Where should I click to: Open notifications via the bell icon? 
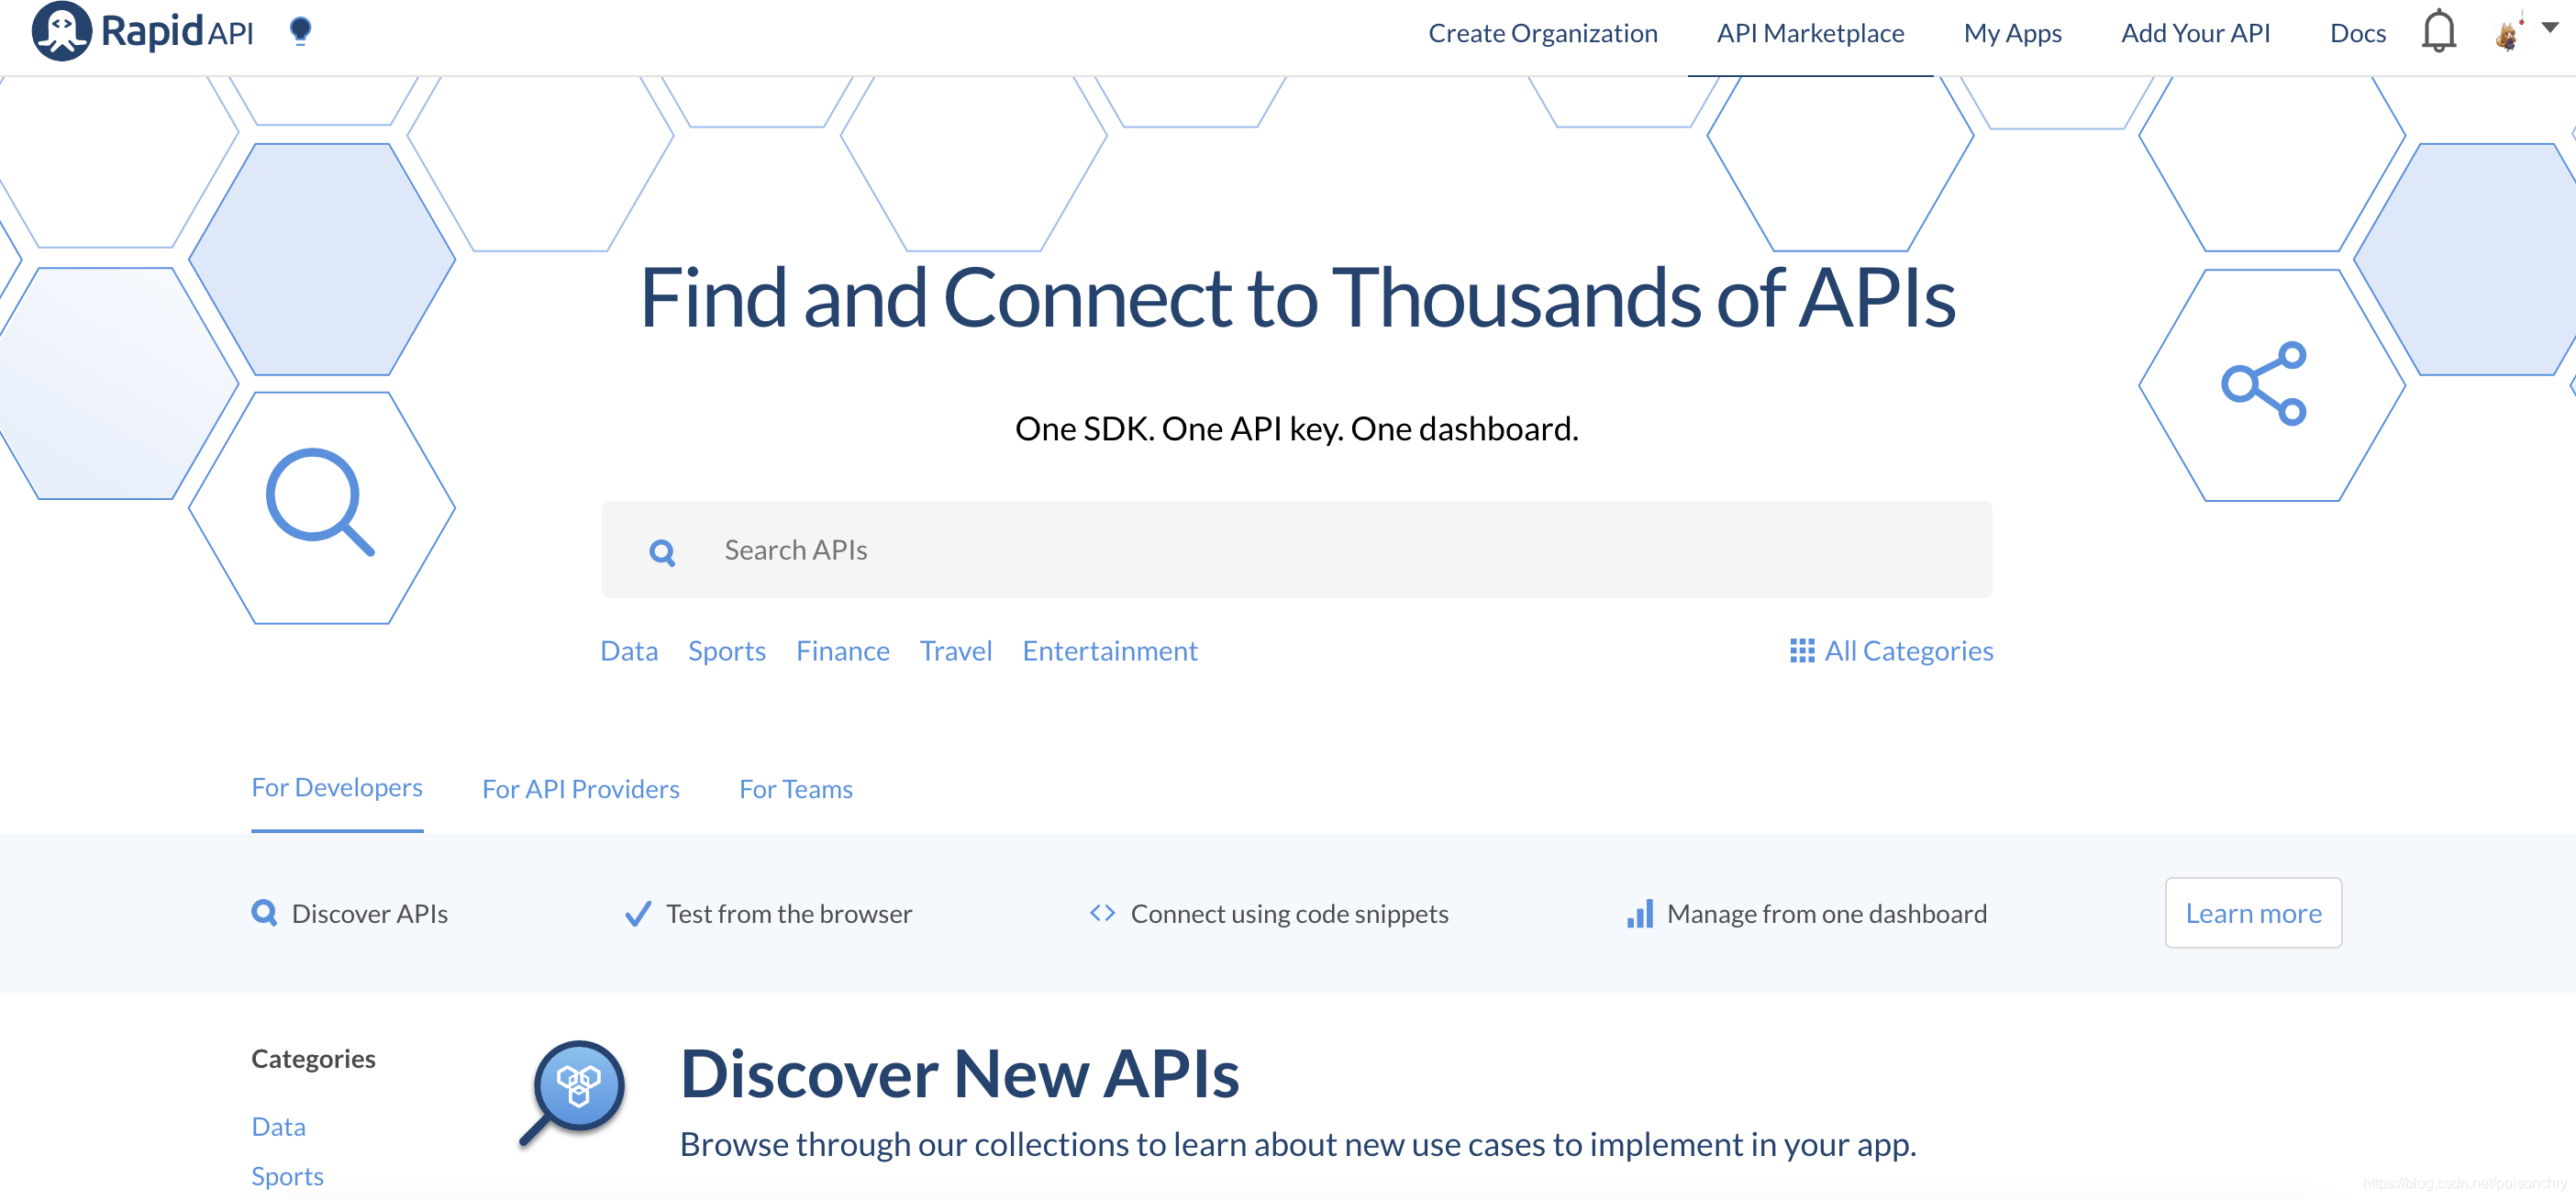pos(2440,31)
